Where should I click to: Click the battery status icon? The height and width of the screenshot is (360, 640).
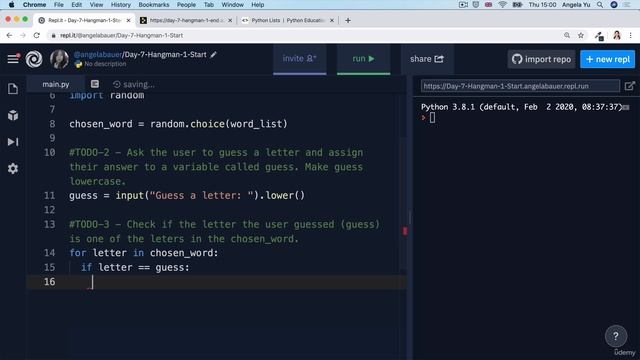coord(517,5)
